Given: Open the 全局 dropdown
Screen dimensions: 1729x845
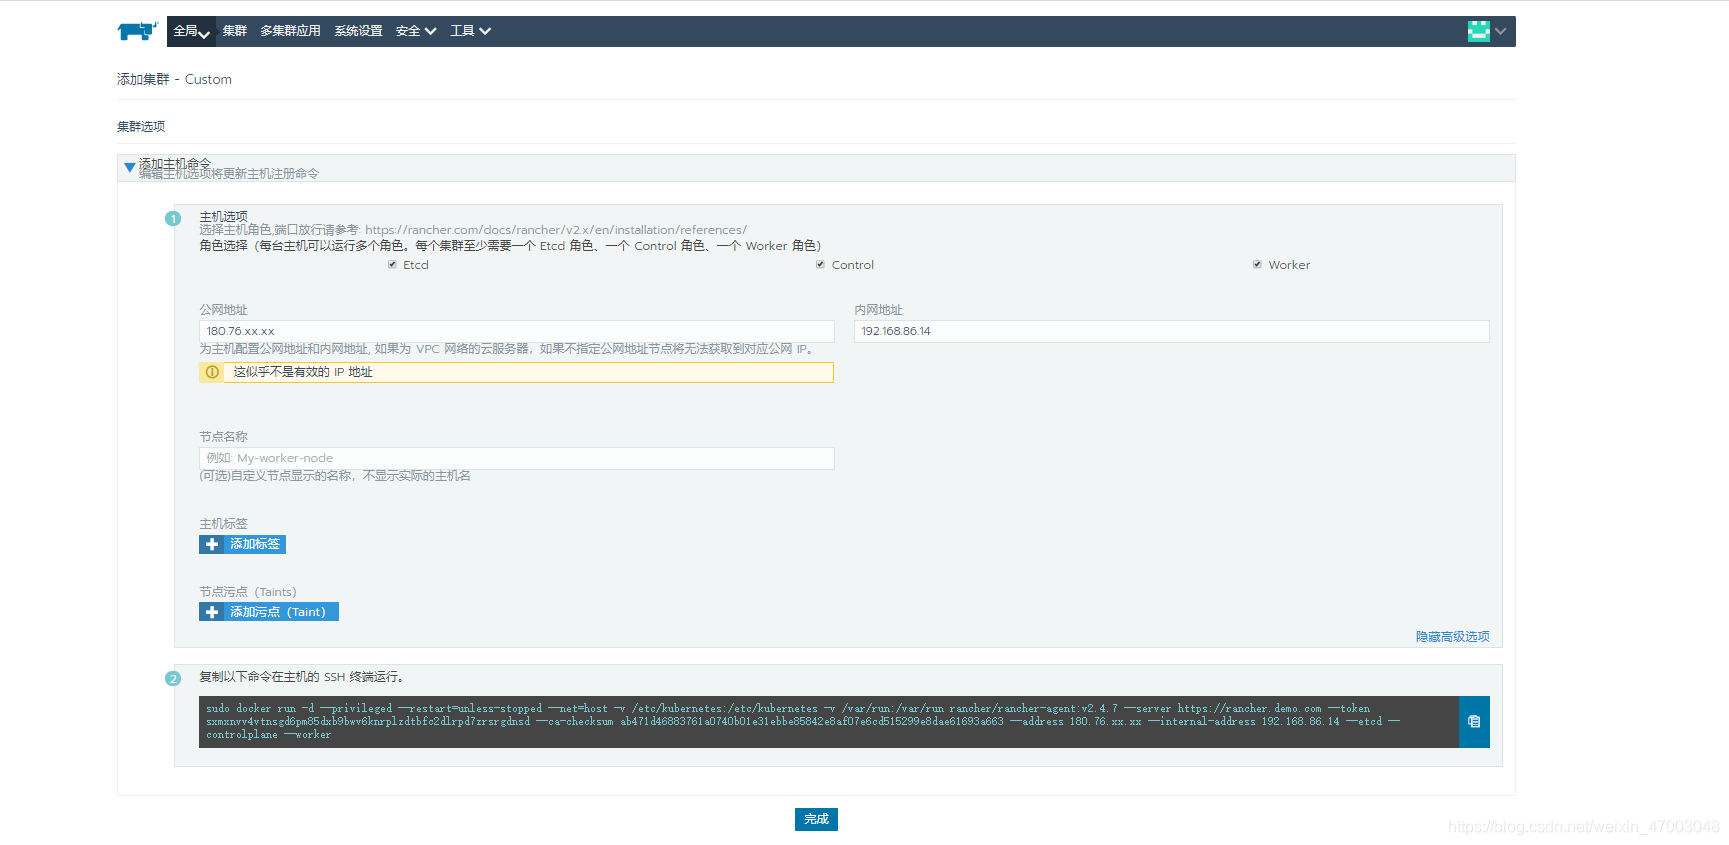Looking at the screenshot, I should (x=191, y=31).
